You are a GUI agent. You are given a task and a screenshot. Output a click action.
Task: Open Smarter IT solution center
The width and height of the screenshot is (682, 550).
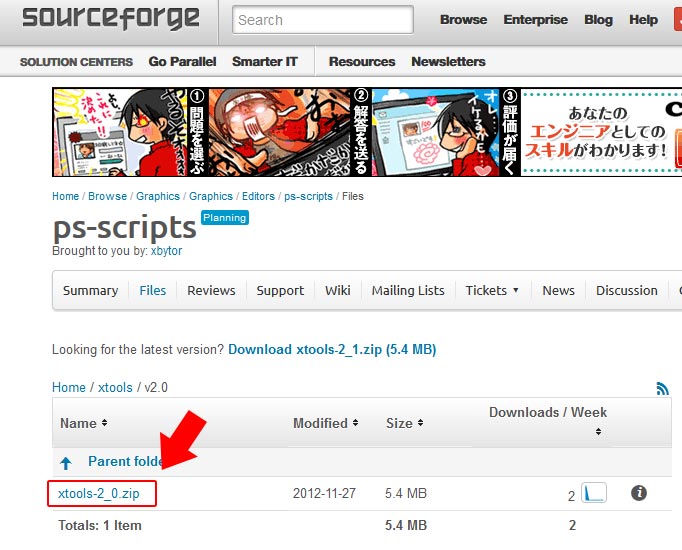coord(264,62)
